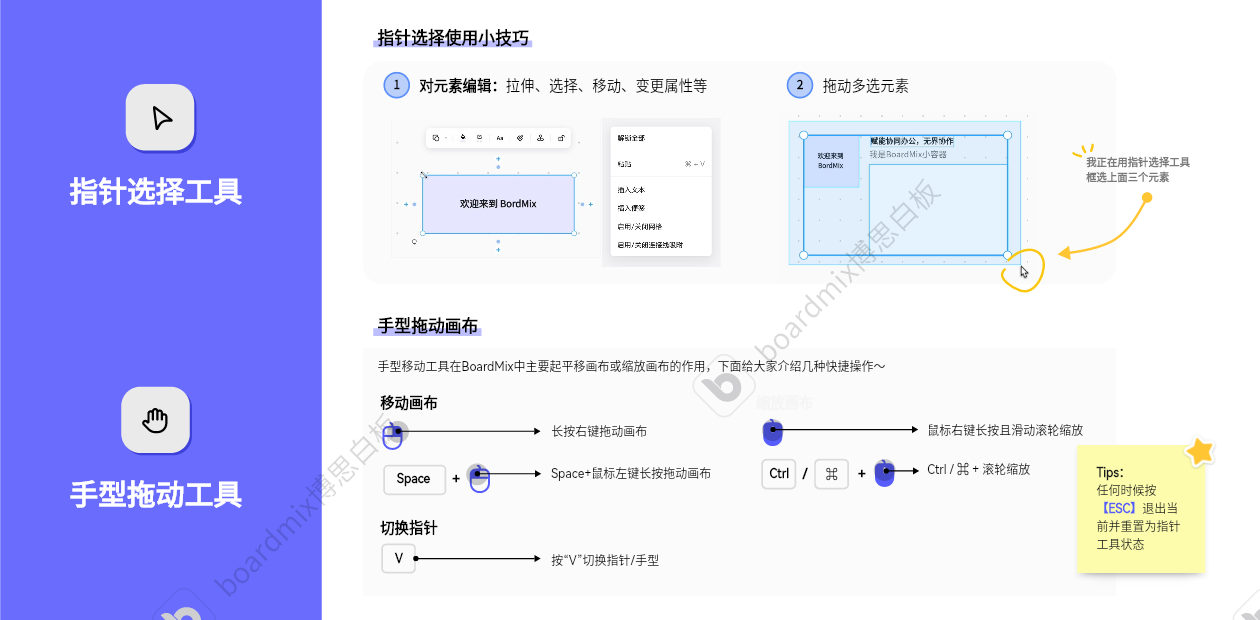
Task: Click the right plus connector beside the shape
Action: (590, 204)
